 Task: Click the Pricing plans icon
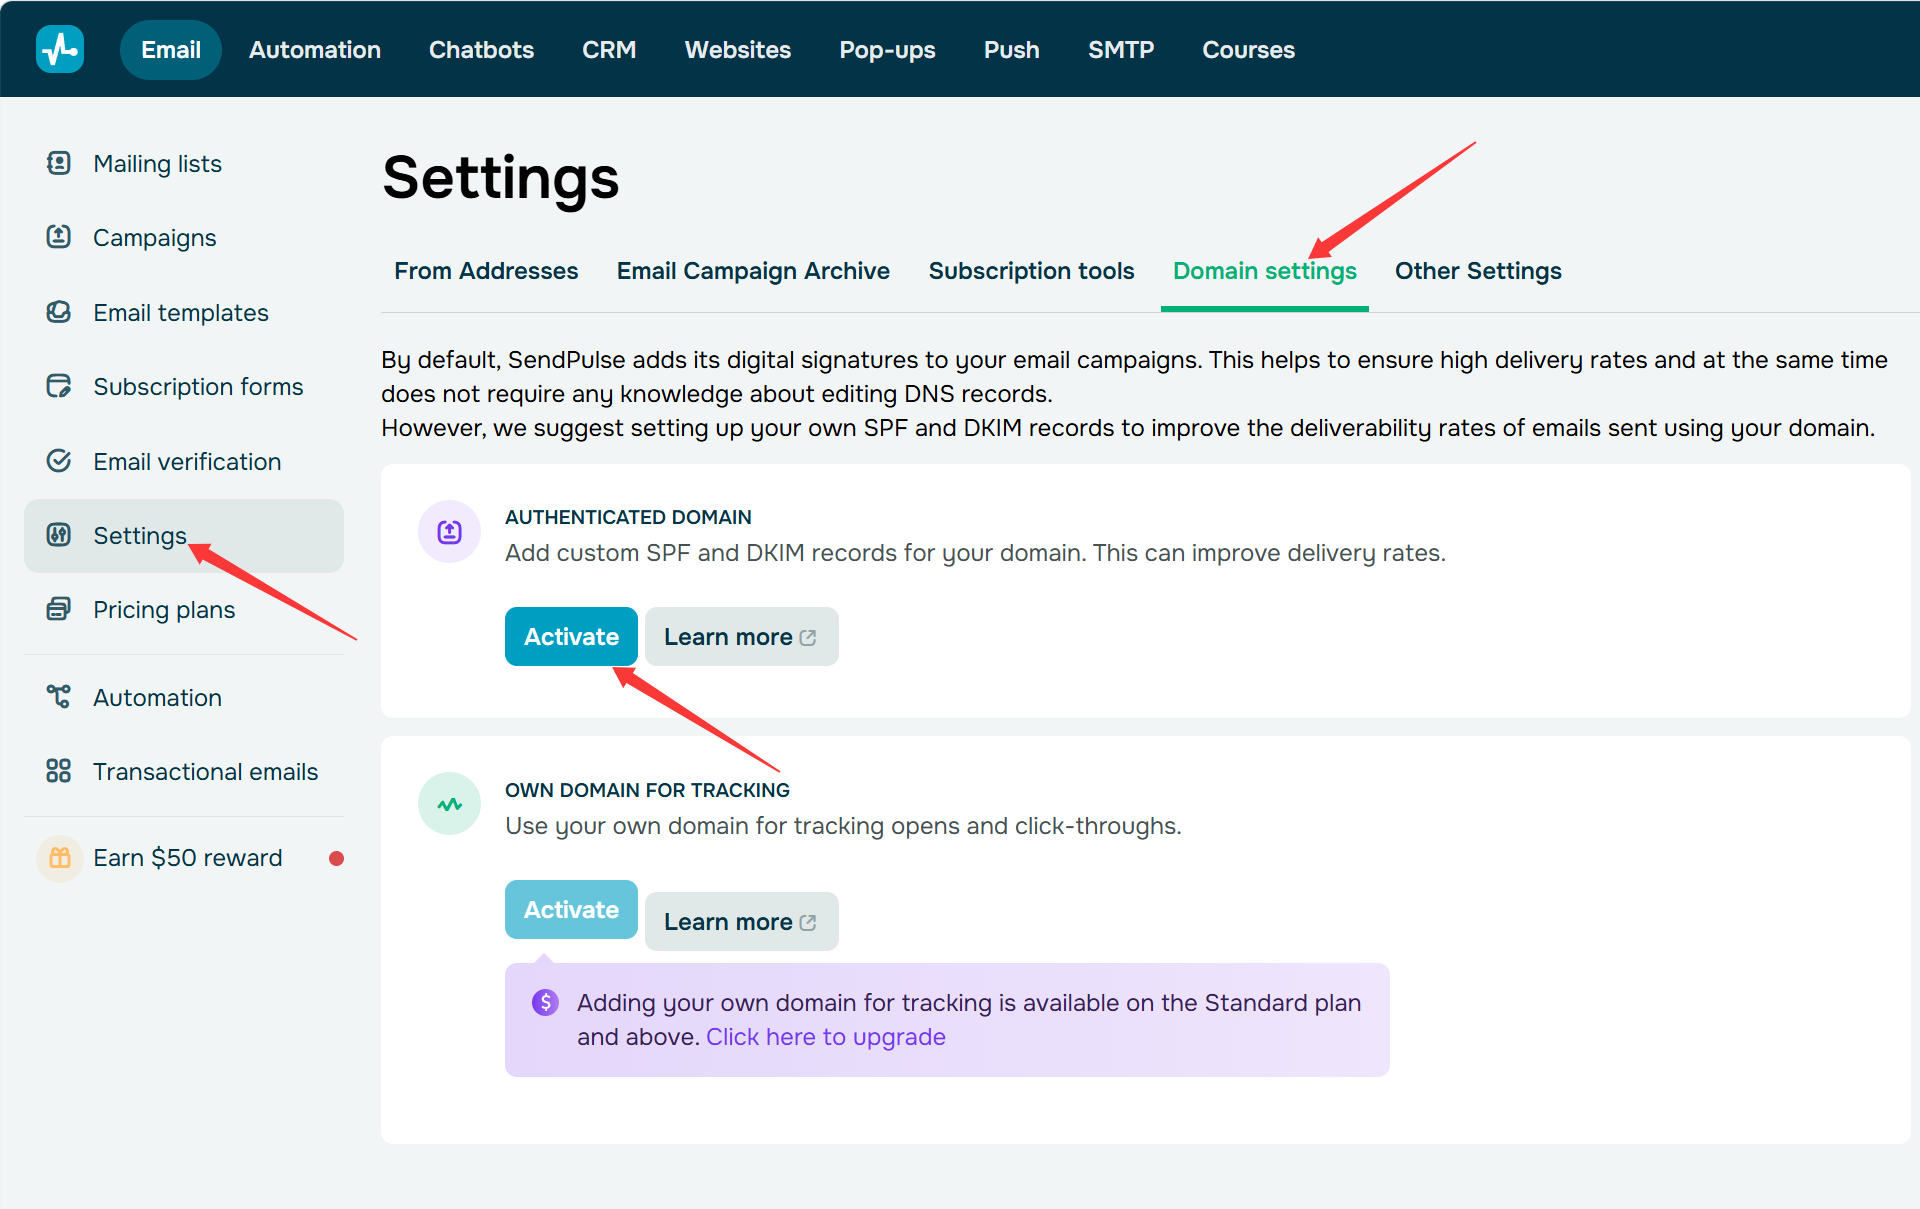[x=59, y=609]
